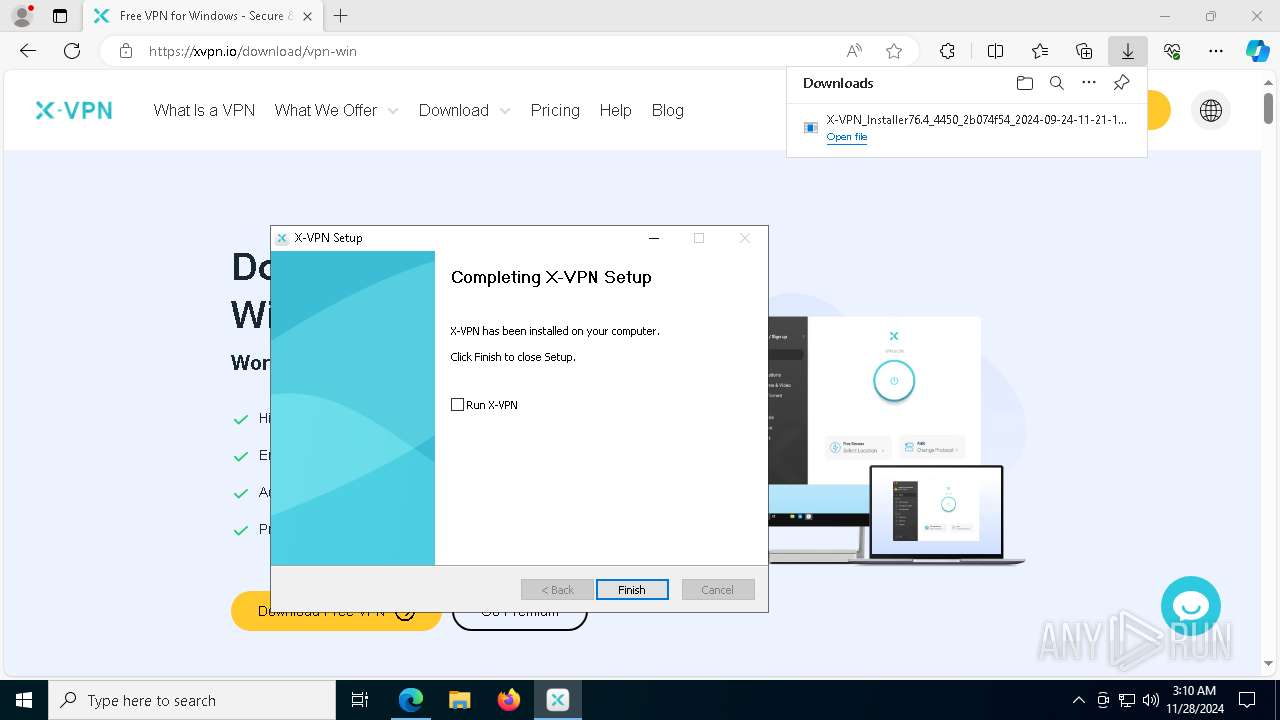Open Blog page link

click(x=668, y=110)
